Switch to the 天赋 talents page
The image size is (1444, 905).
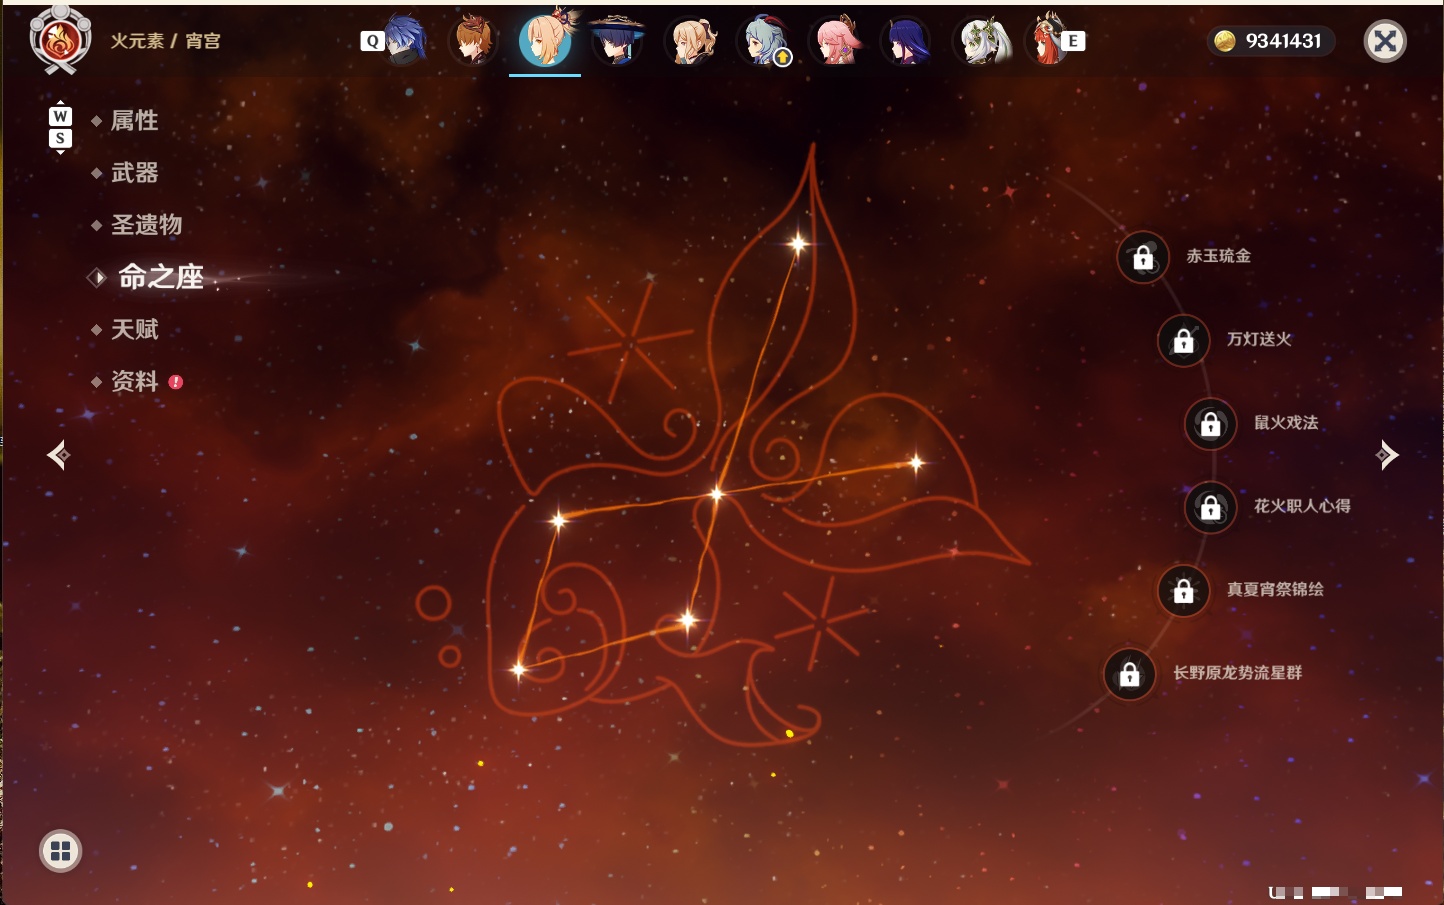[x=134, y=329]
